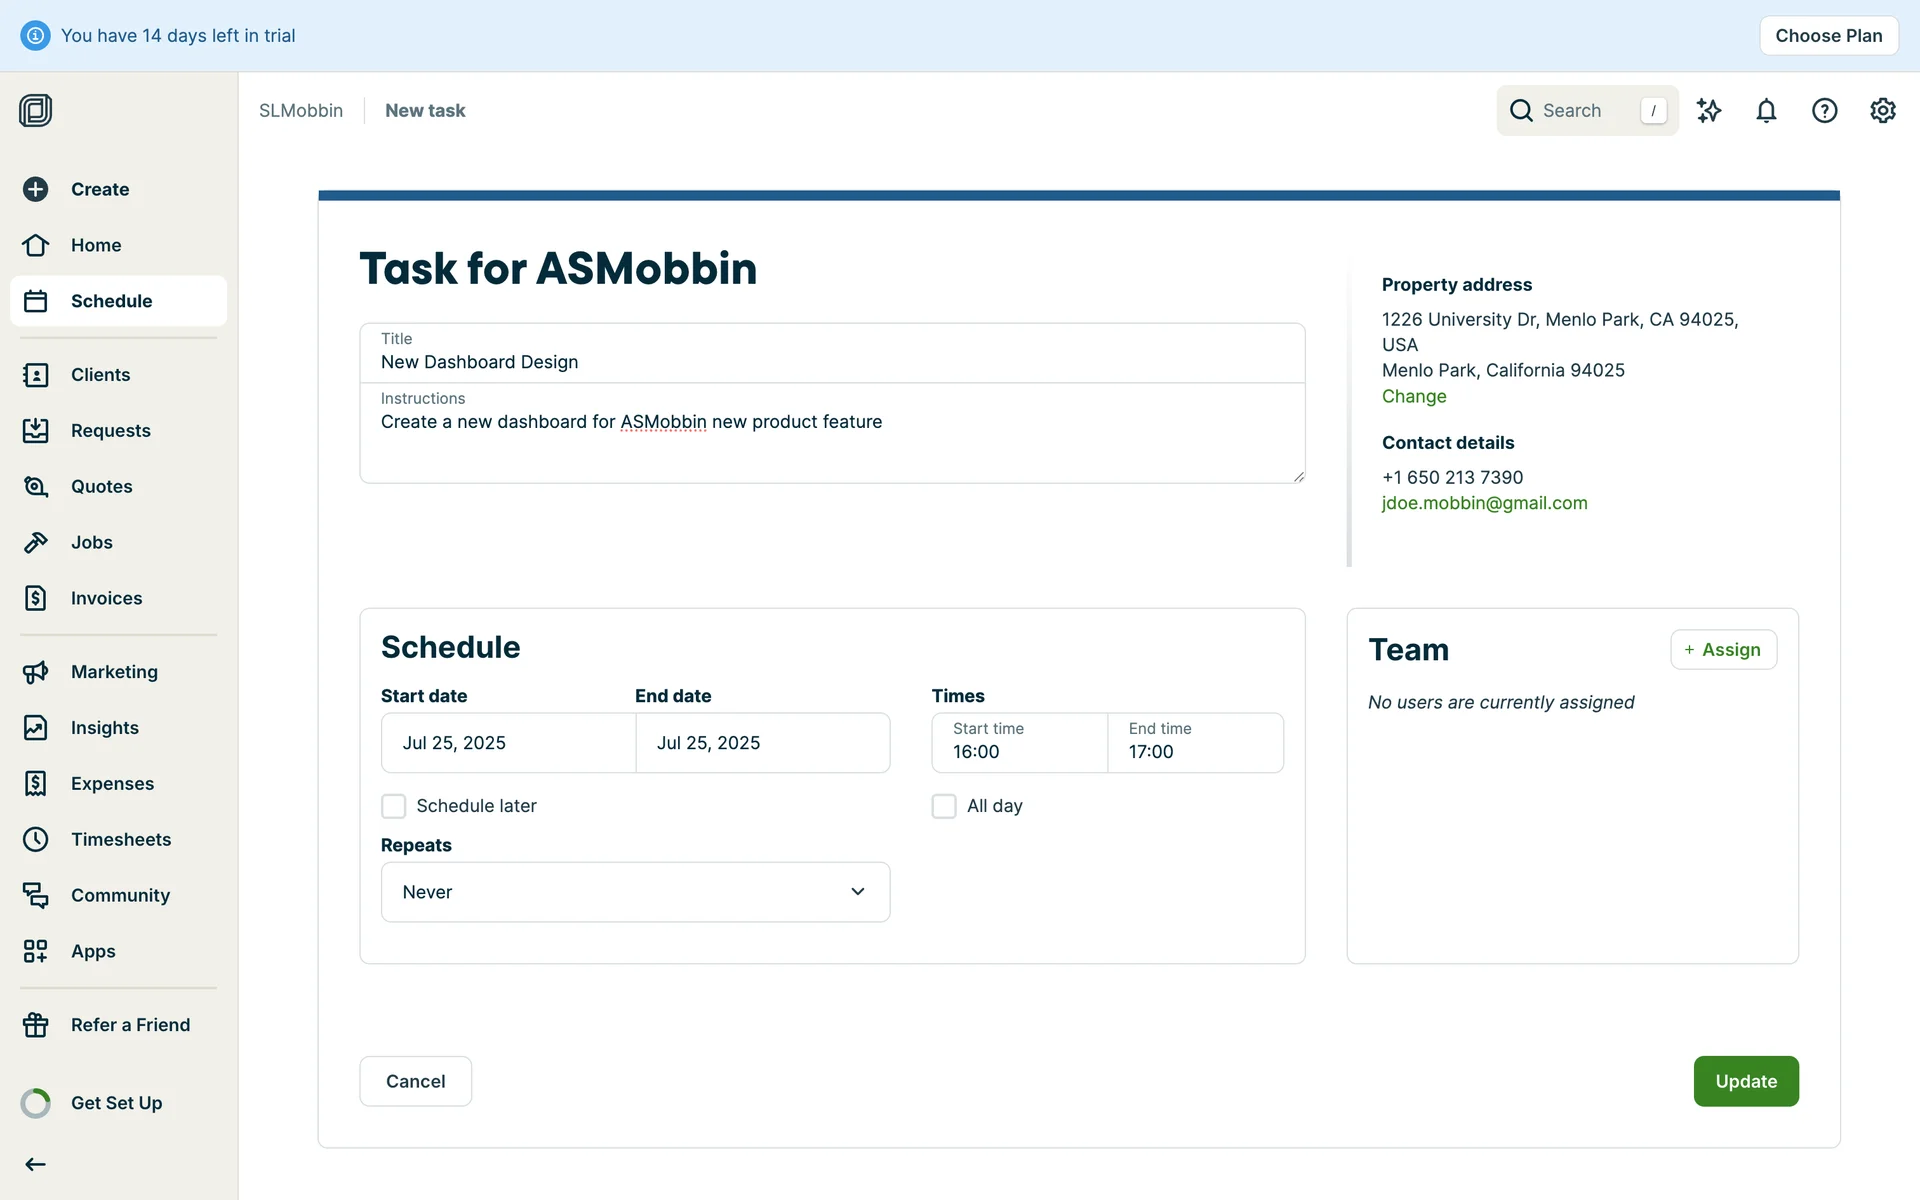Click the logo icon at top left

(36, 110)
